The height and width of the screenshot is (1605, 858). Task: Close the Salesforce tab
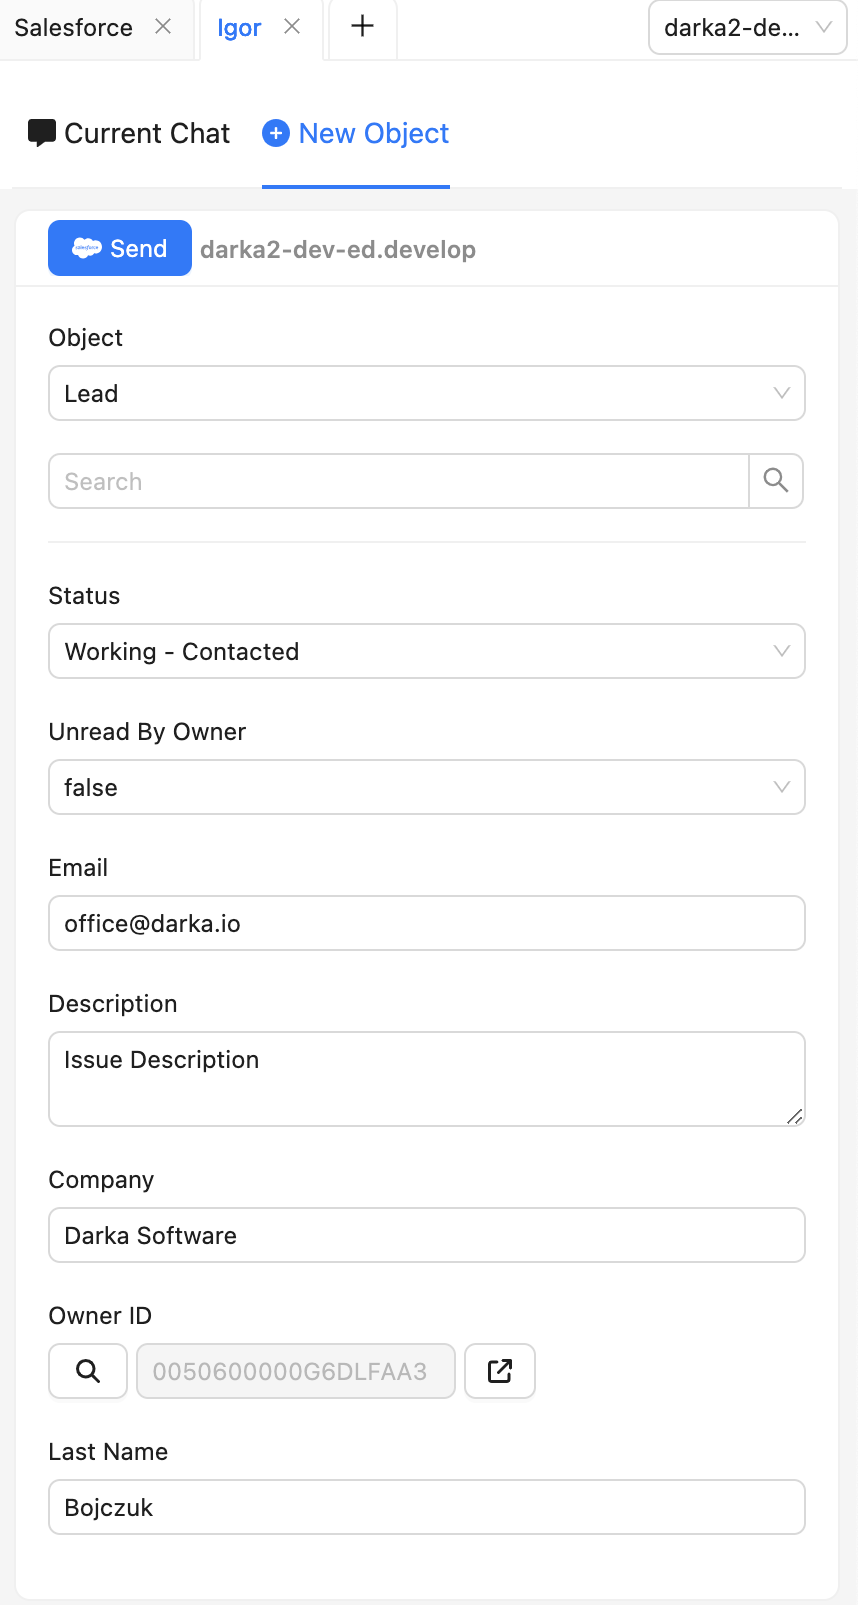(x=163, y=27)
